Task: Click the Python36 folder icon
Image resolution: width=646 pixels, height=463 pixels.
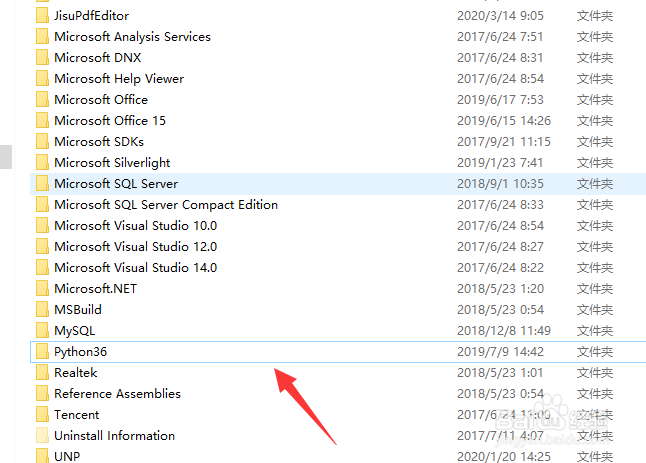Action: coord(42,352)
